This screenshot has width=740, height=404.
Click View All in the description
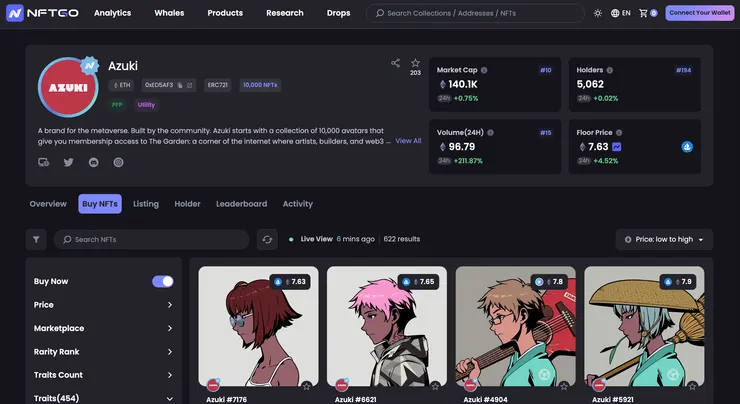pos(408,141)
